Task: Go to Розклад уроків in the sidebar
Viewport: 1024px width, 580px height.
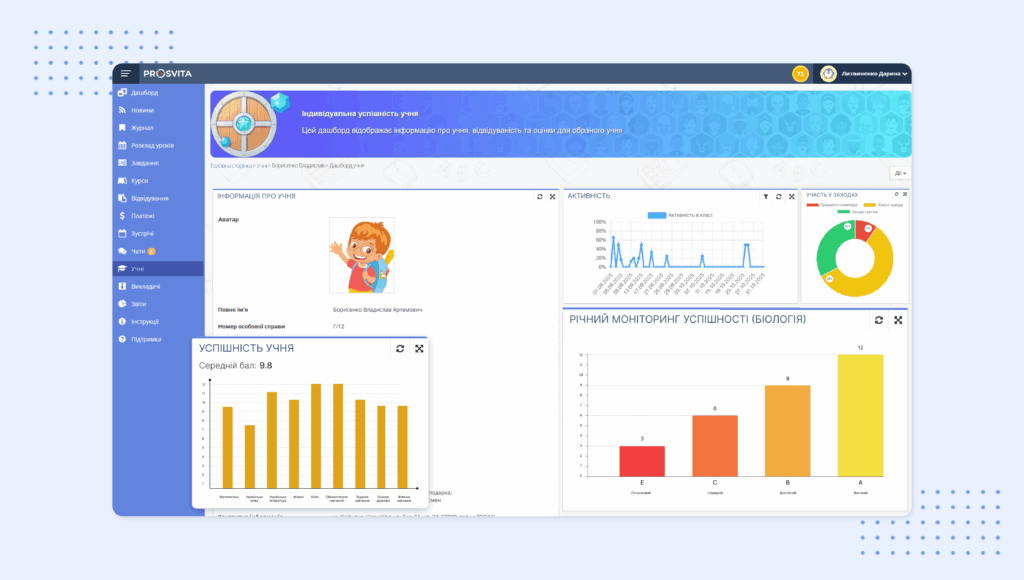Action: click(152, 145)
